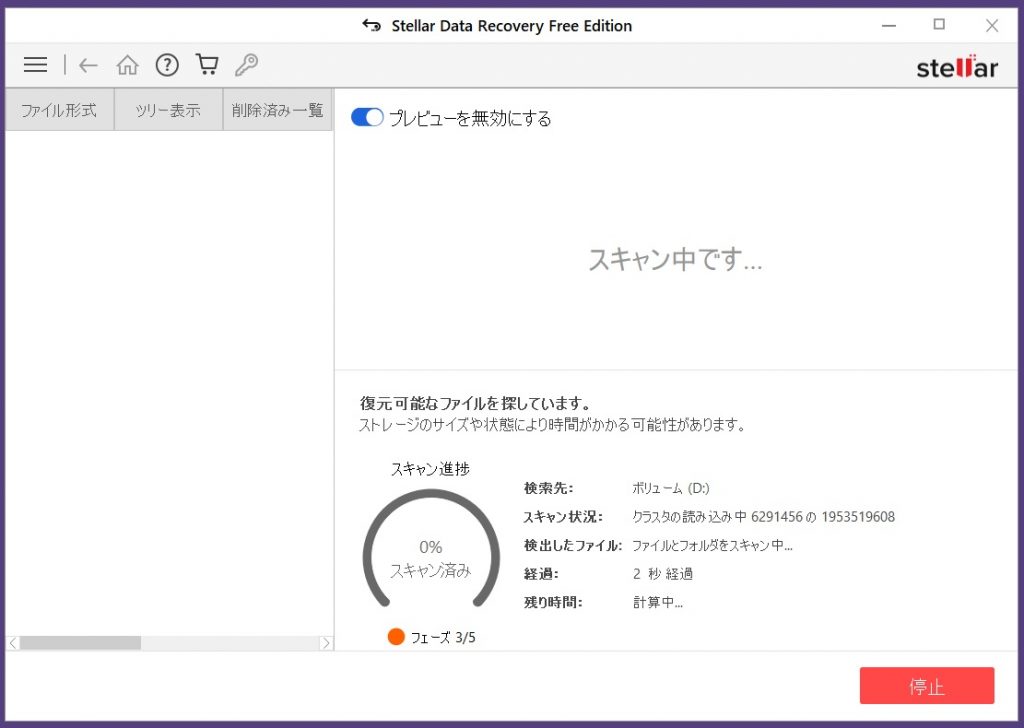Switch to the 削除済み一覧 tab
The image size is (1024, 728).
278,110
